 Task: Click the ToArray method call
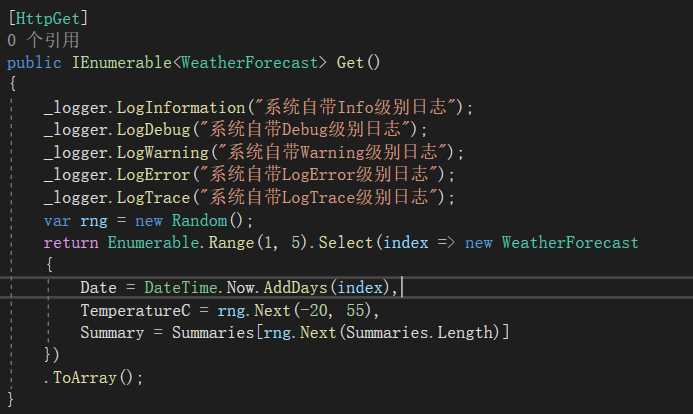tap(84, 378)
